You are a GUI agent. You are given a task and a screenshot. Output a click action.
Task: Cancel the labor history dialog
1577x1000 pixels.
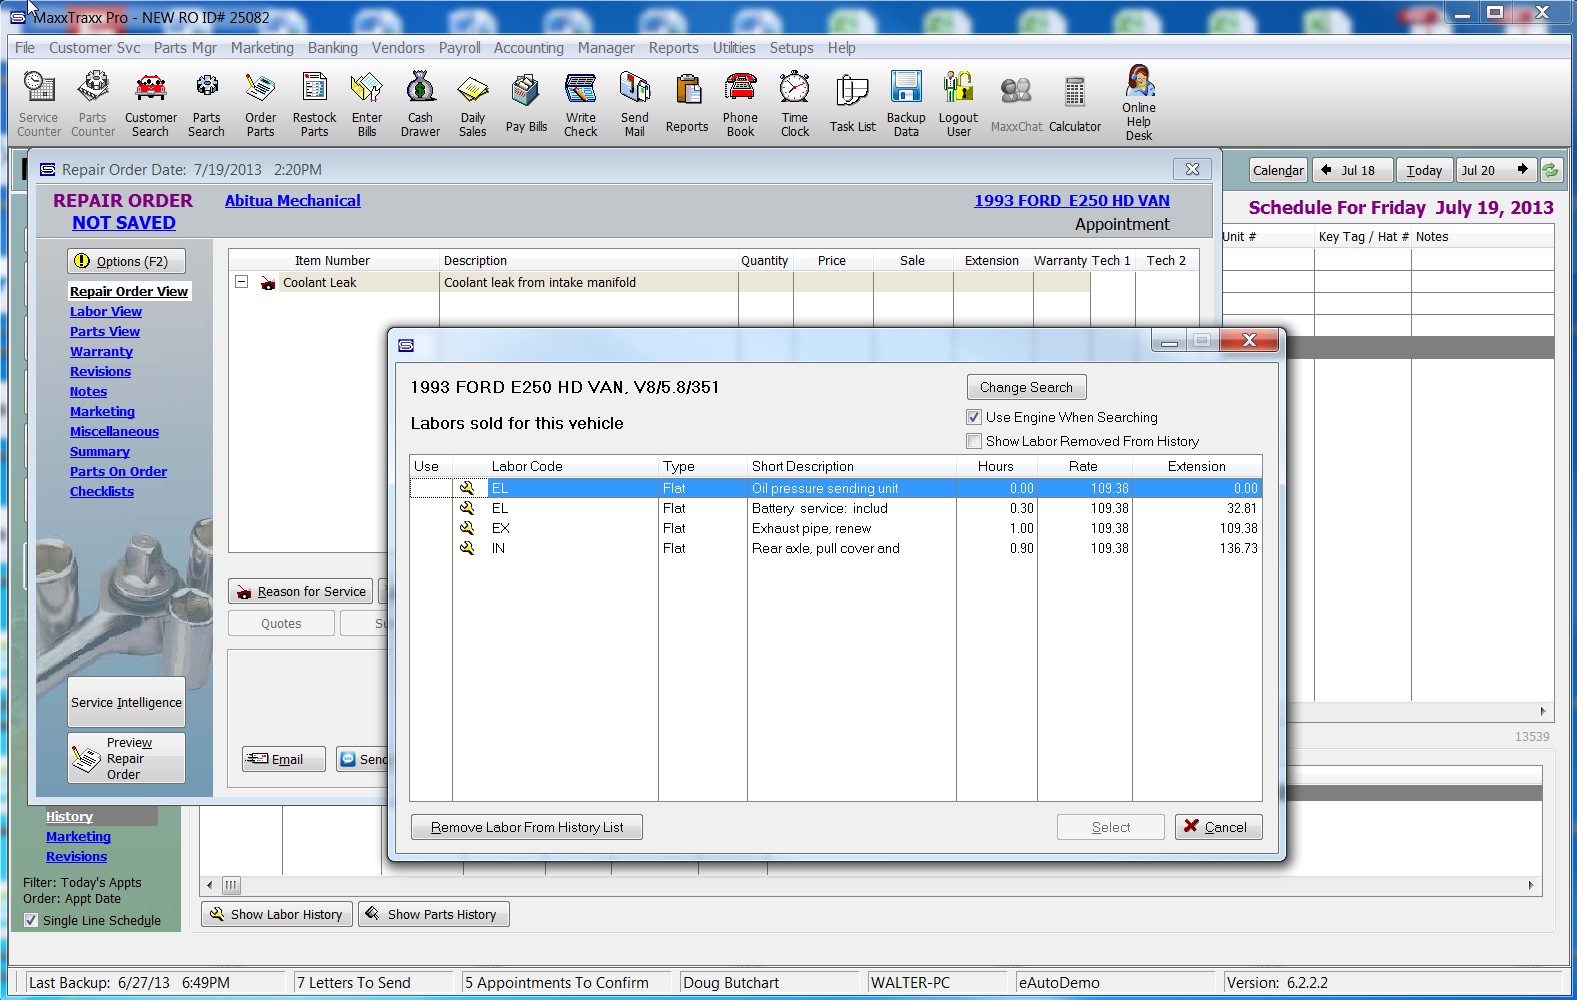[x=1218, y=827]
